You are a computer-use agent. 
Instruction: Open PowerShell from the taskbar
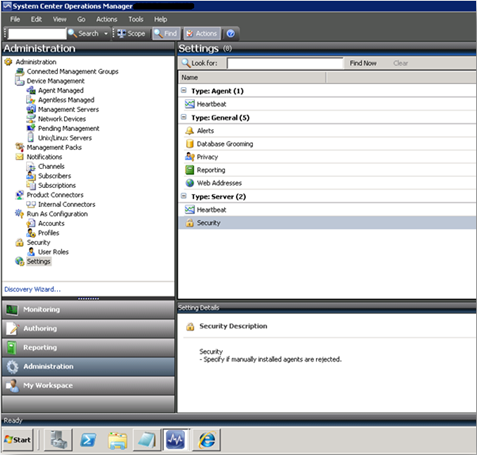pos(88,440)
